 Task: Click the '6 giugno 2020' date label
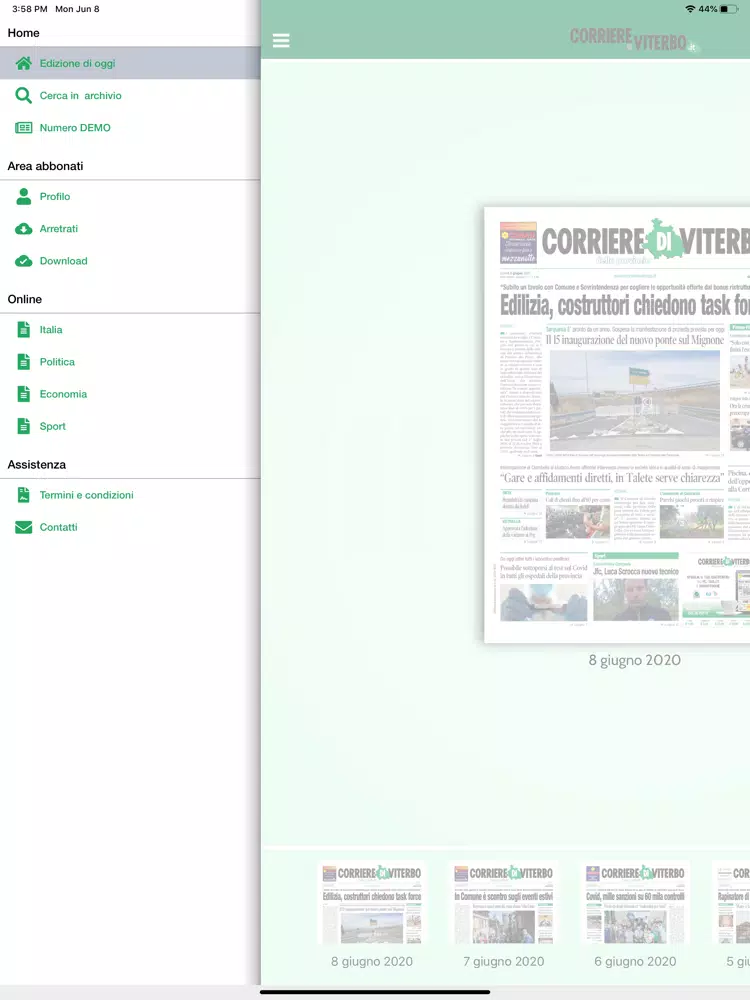635,961
